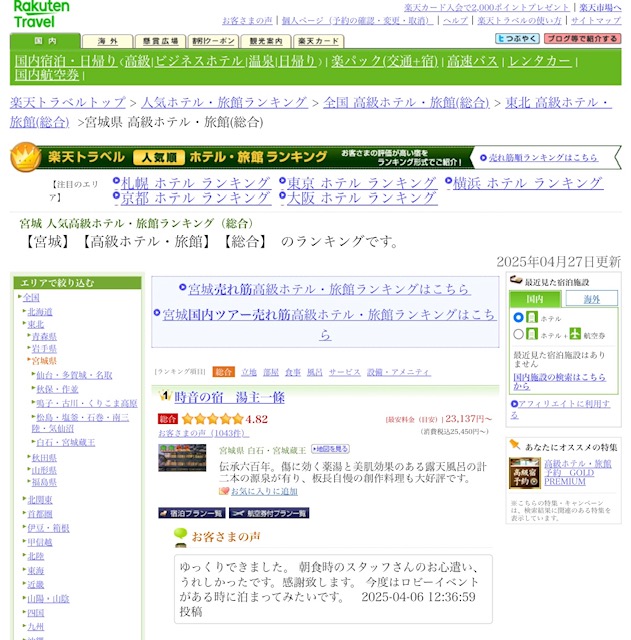The width and height of the screenshot is (631, 640).
Task: Click the Rakuten Travel logo
Action: point(42,14)
